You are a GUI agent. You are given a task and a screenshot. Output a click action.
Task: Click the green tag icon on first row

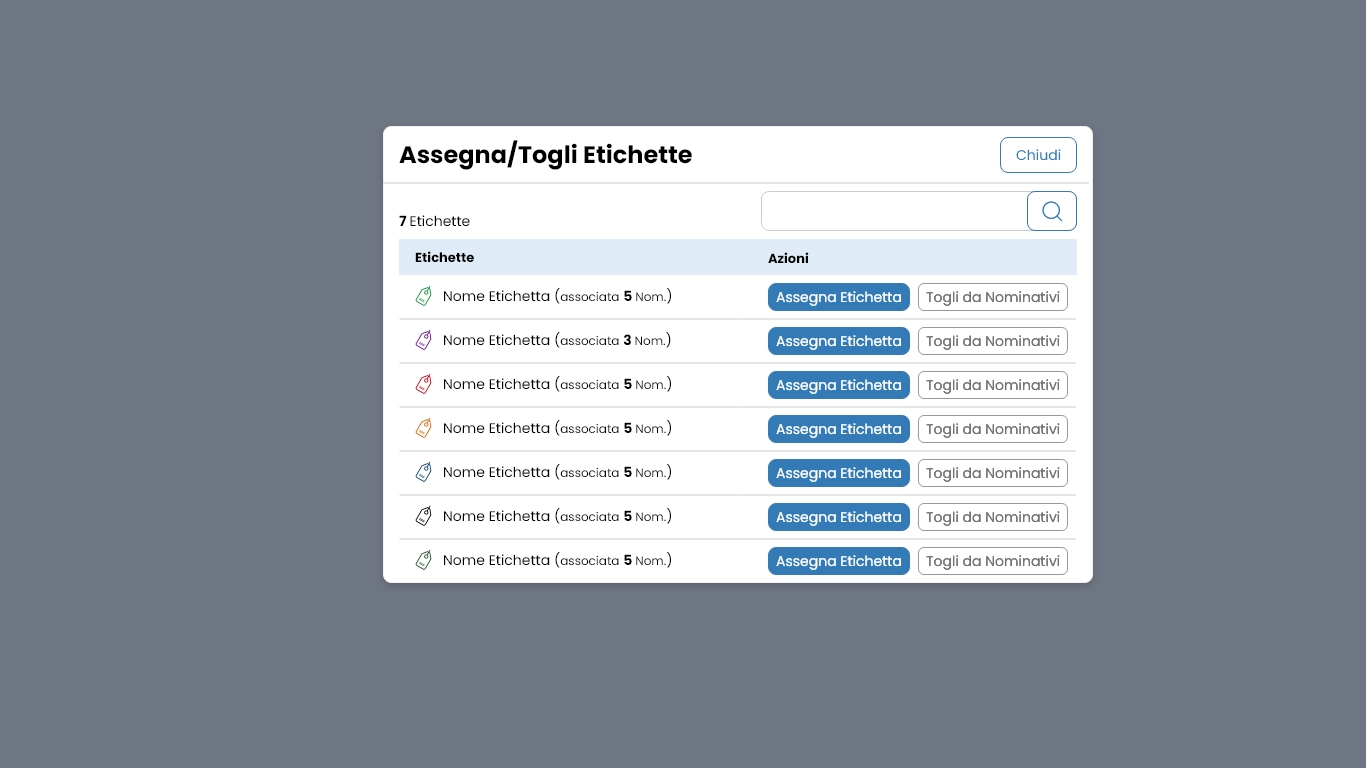point(423,296)
